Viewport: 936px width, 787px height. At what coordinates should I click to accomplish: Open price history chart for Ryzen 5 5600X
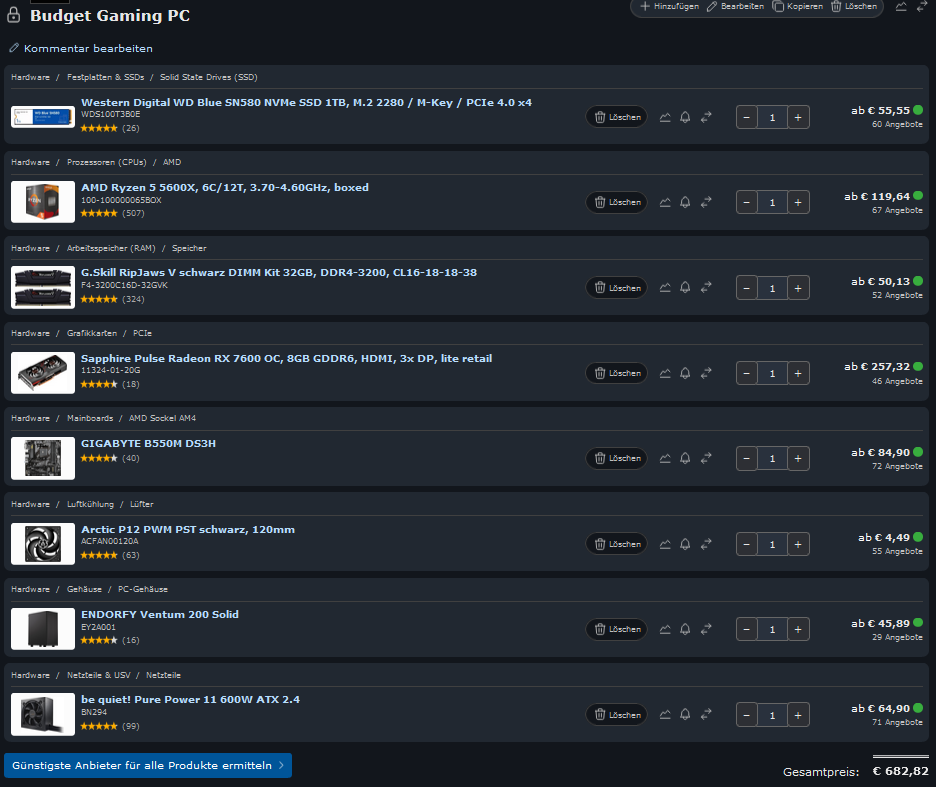pyautogui.click(x=665, y=202)
